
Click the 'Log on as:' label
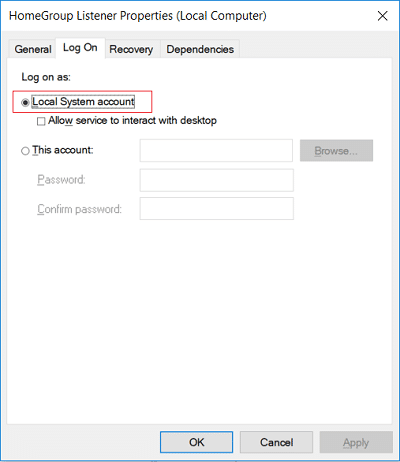click(46, 77)
